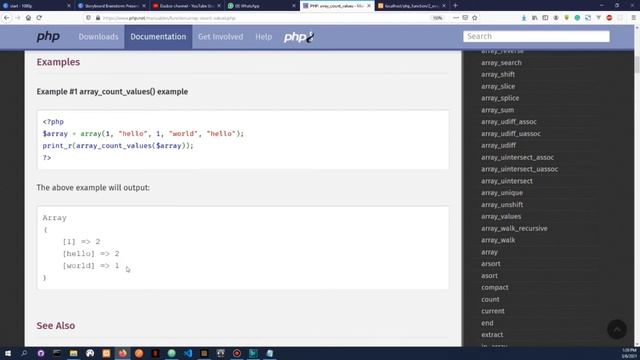Open current in sidebar
Image resolution: width=640 pixels, height=360 pixels.
coord(493,311)
